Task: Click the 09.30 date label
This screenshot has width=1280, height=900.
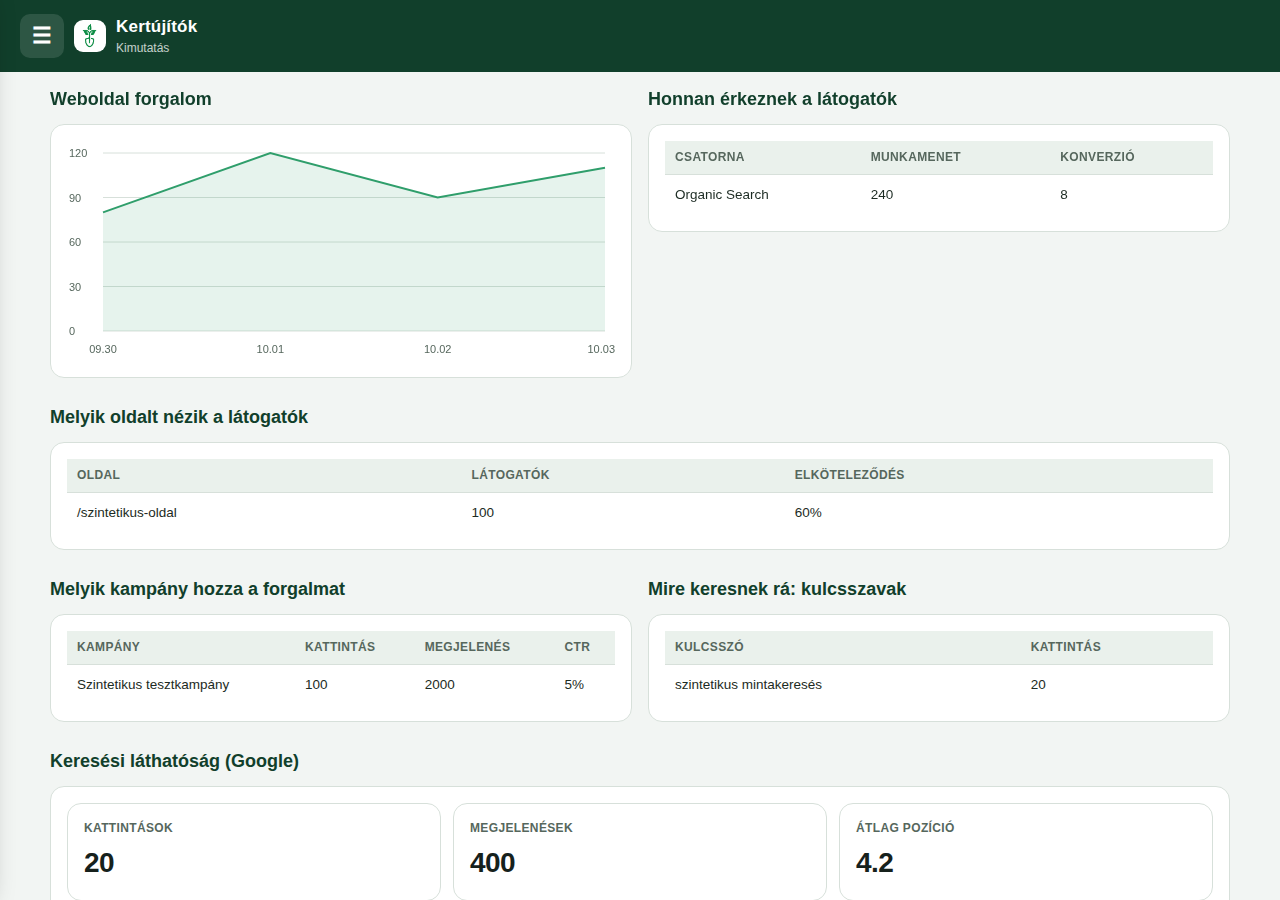Action: 103,349
